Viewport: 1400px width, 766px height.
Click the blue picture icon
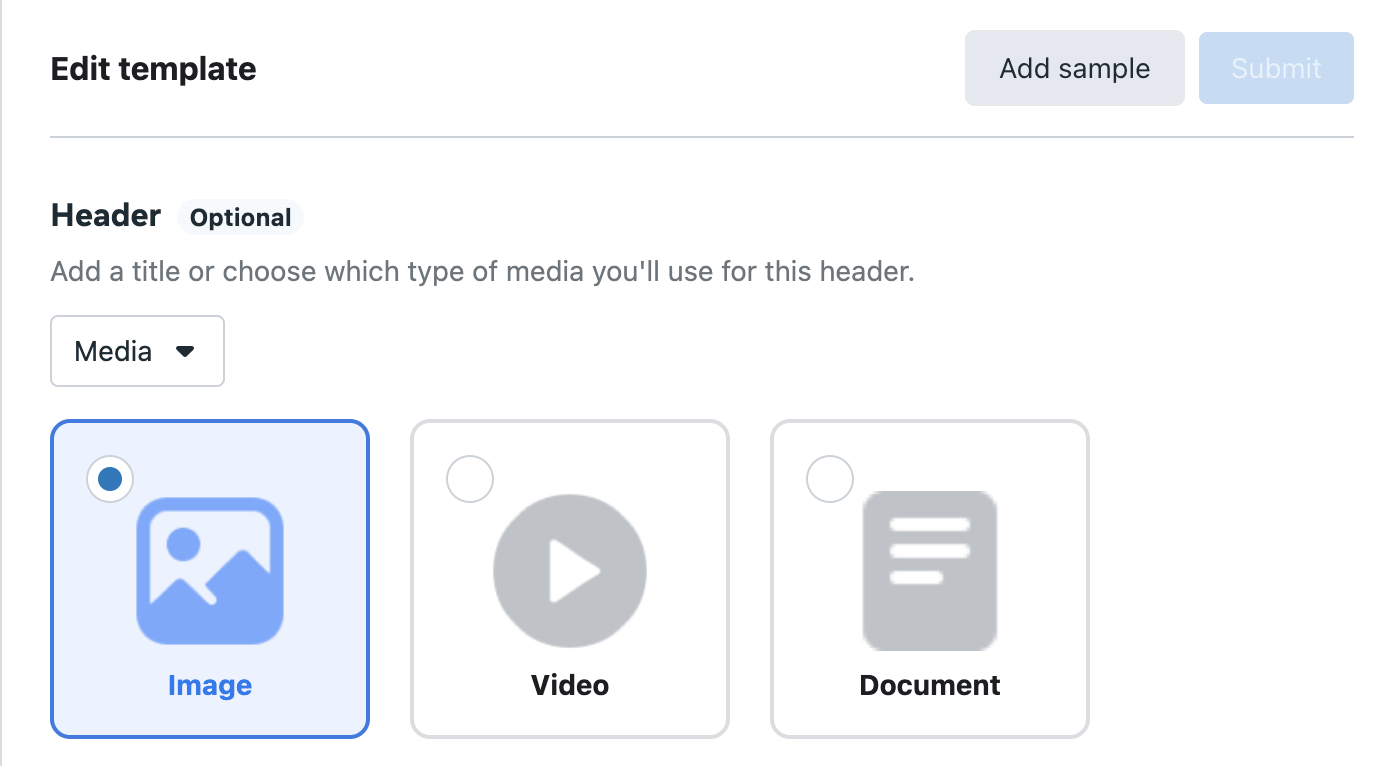pos(210,571)
